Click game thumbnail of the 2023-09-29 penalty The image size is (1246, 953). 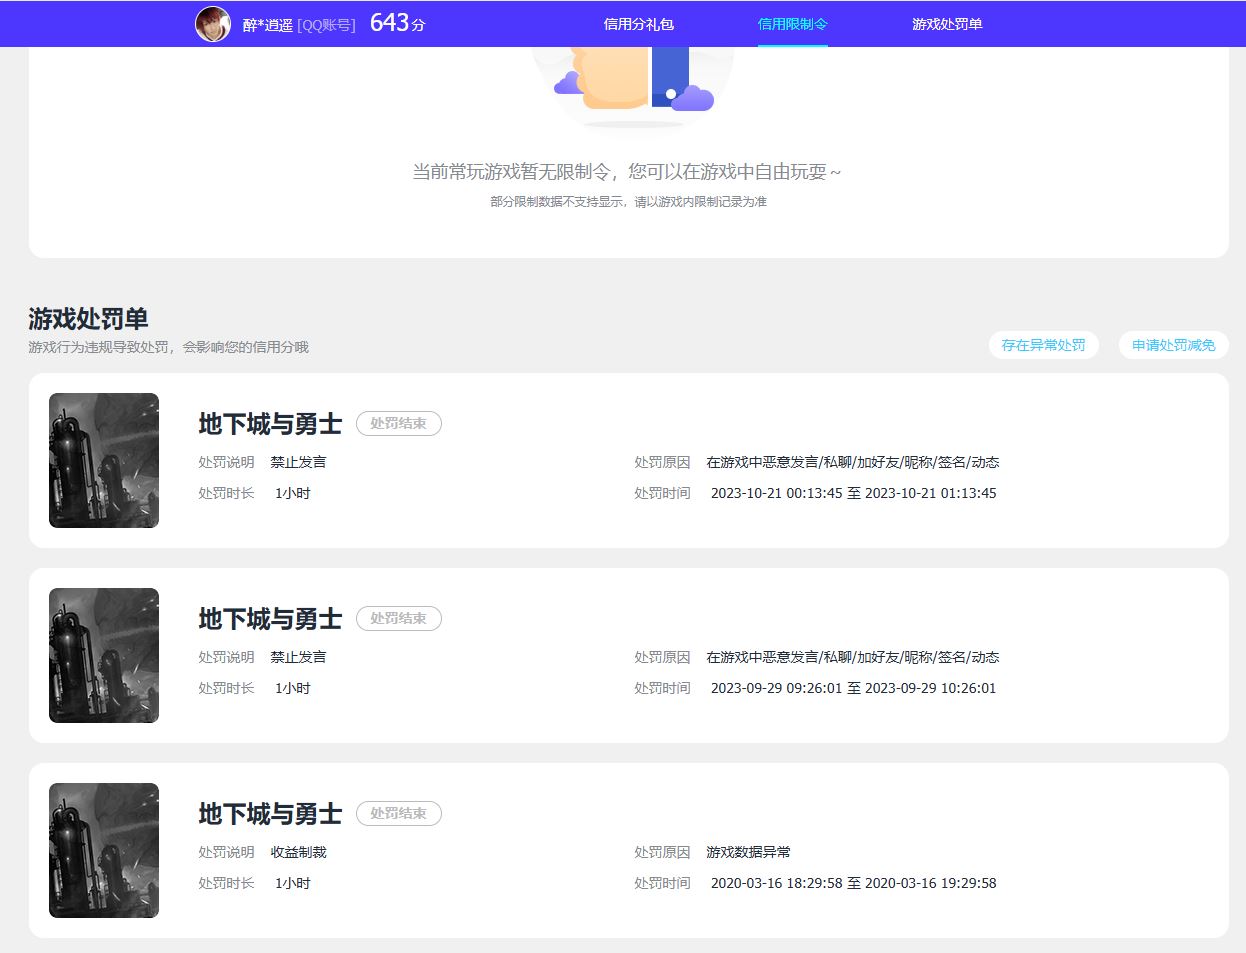[x=104, y=655]
